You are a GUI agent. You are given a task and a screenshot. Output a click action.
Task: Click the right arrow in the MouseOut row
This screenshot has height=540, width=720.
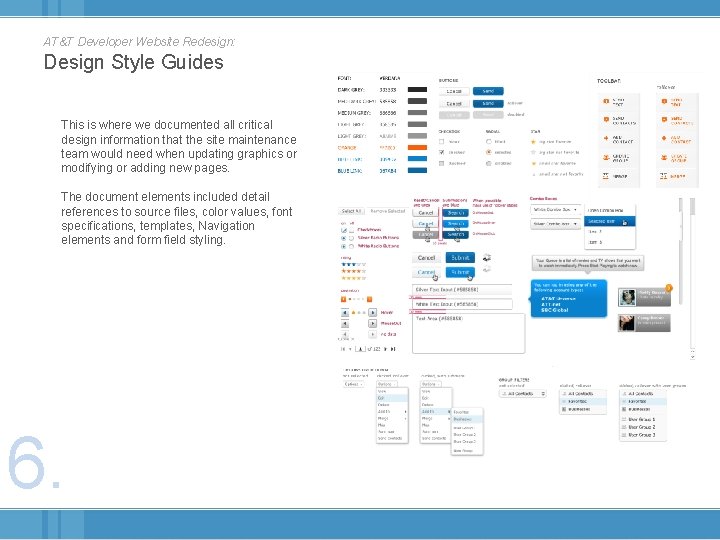(x=372, y=324)
